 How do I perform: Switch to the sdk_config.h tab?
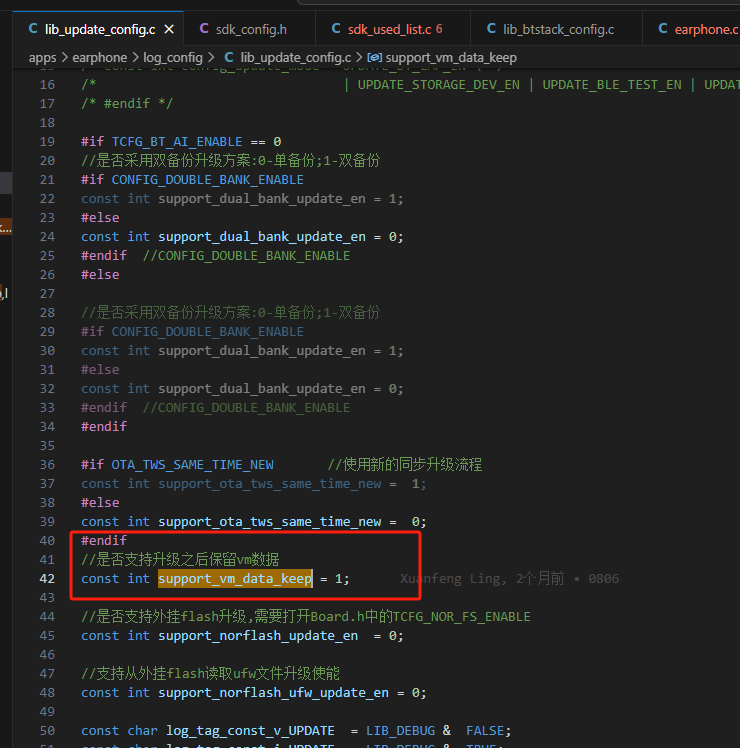[x=249, y=30]
